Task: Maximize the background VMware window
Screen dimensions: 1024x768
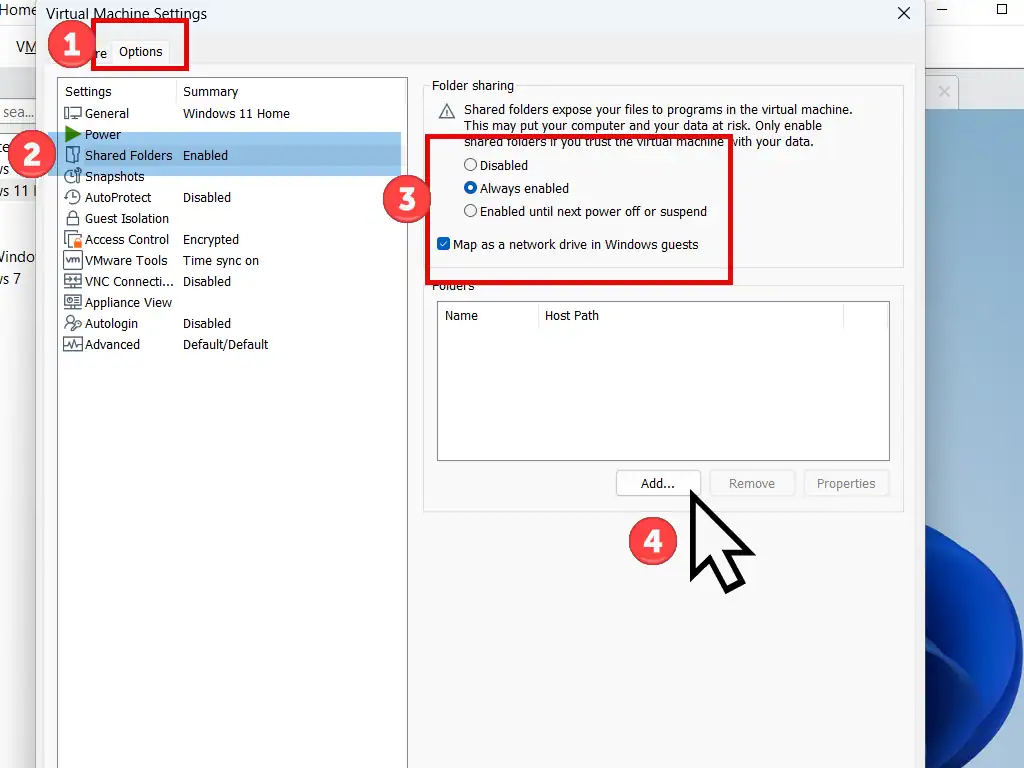Action: [1002, 9]
